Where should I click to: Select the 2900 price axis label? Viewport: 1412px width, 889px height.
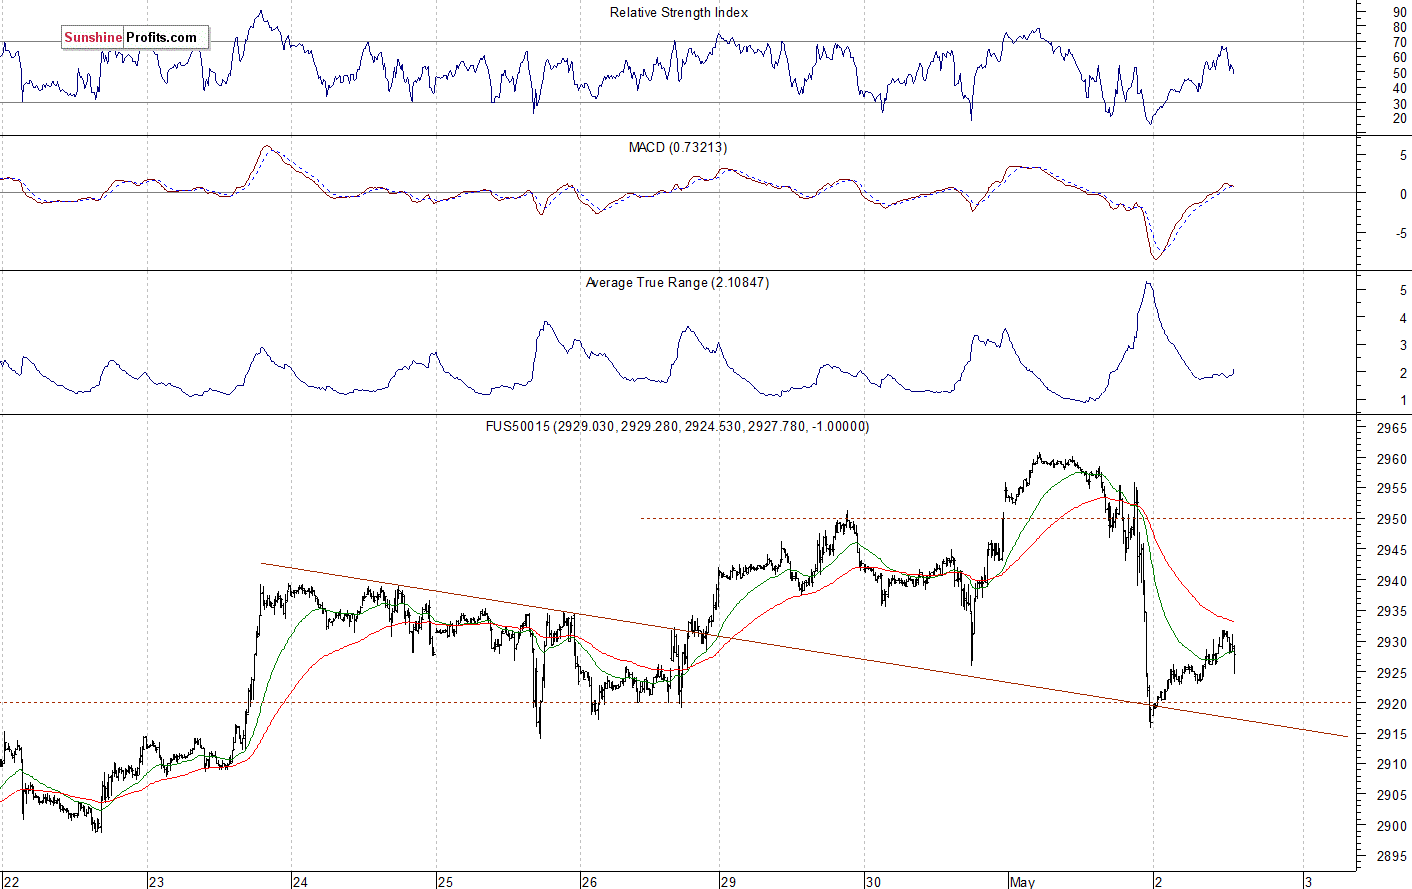pos(1391,826)
